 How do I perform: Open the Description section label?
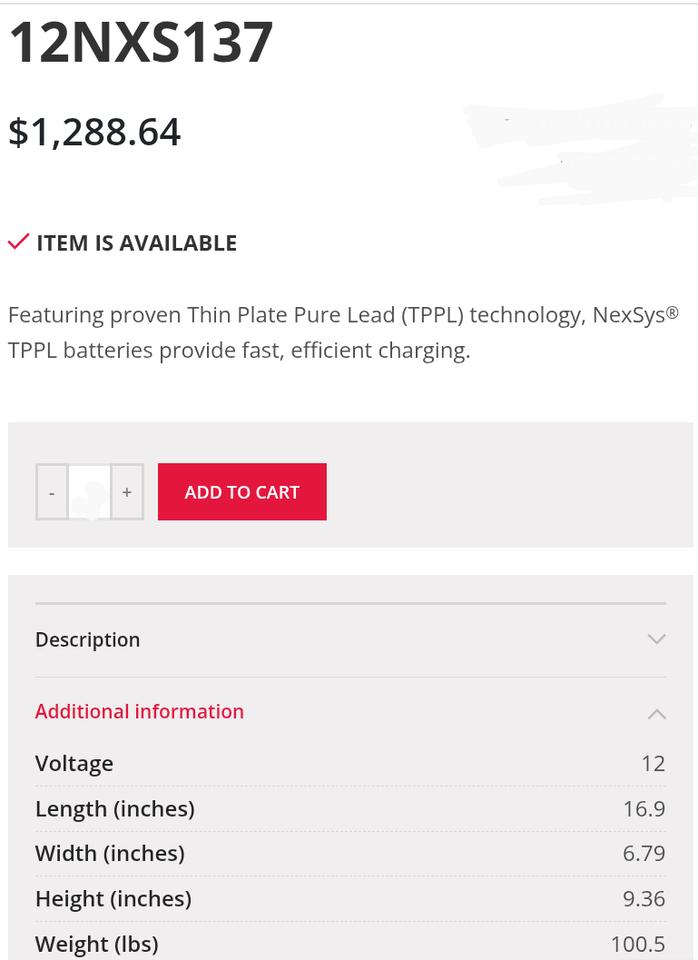point(88,640)
